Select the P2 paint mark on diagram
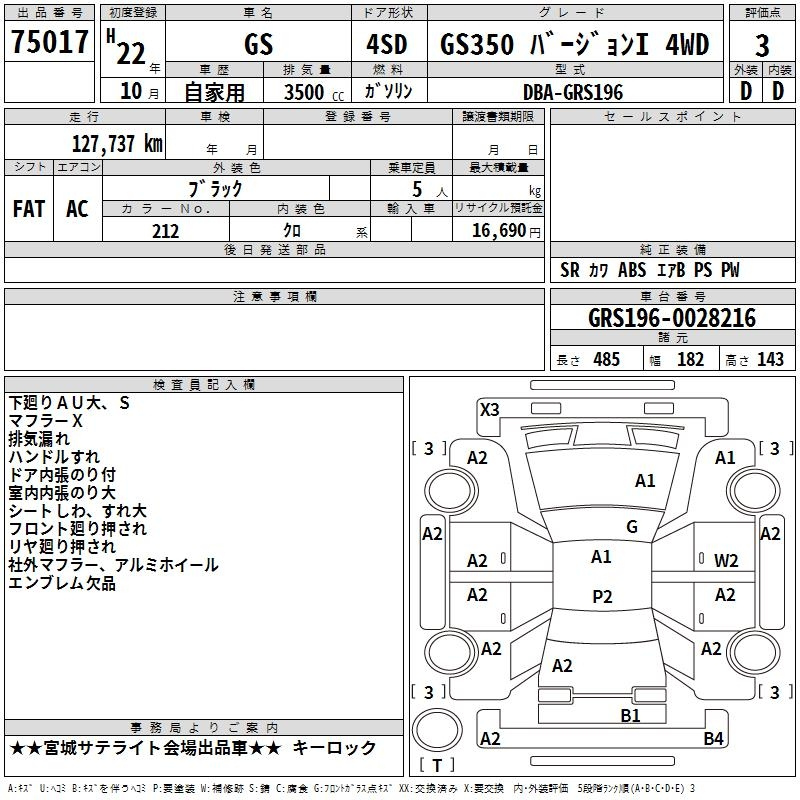Image resolution: width=800 pixels, height=800 pixels. pyautogui.click(x=601, y=597)
